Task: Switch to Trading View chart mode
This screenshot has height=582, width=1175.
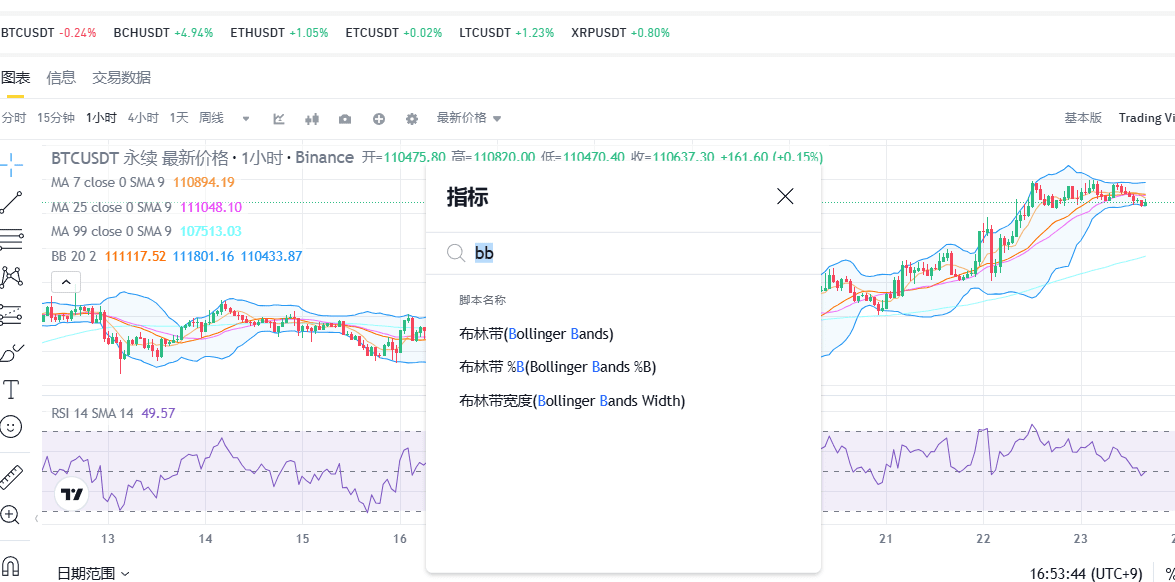Action: pos(1147,118)
